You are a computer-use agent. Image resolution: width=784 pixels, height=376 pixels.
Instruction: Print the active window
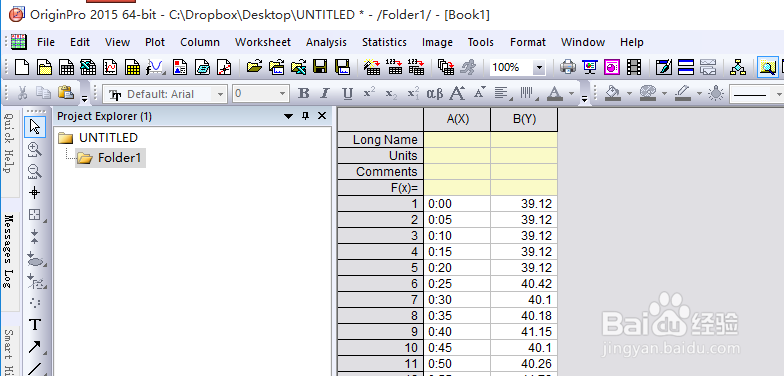tap(568, 66)
